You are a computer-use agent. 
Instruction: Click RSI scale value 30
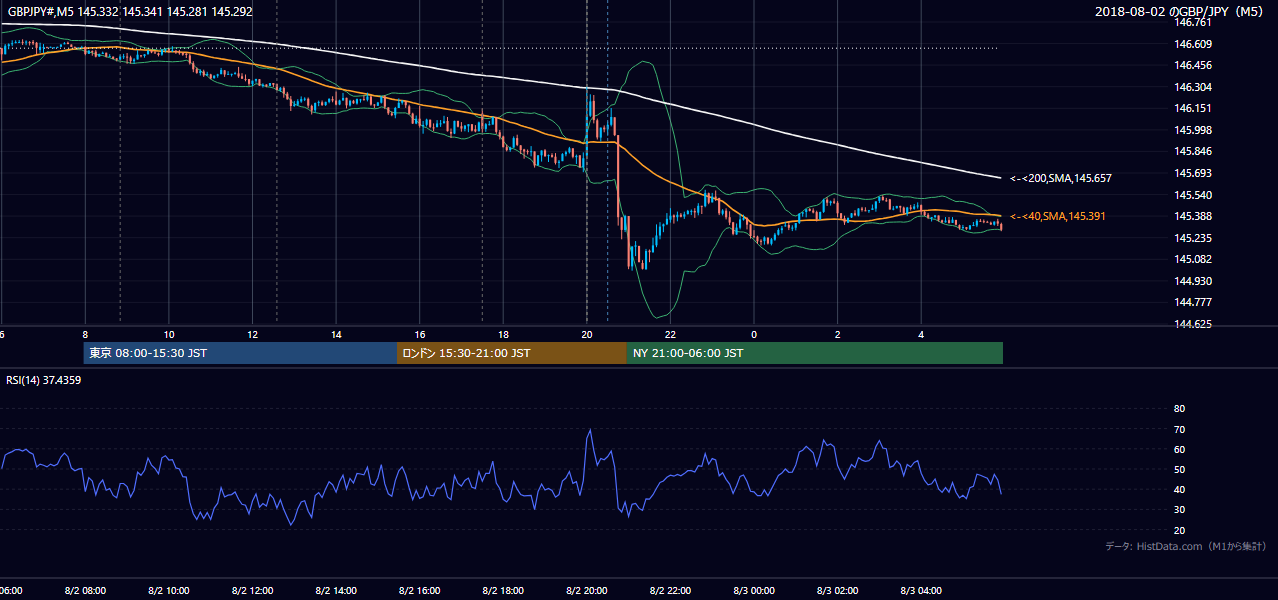pos(1179,510)
